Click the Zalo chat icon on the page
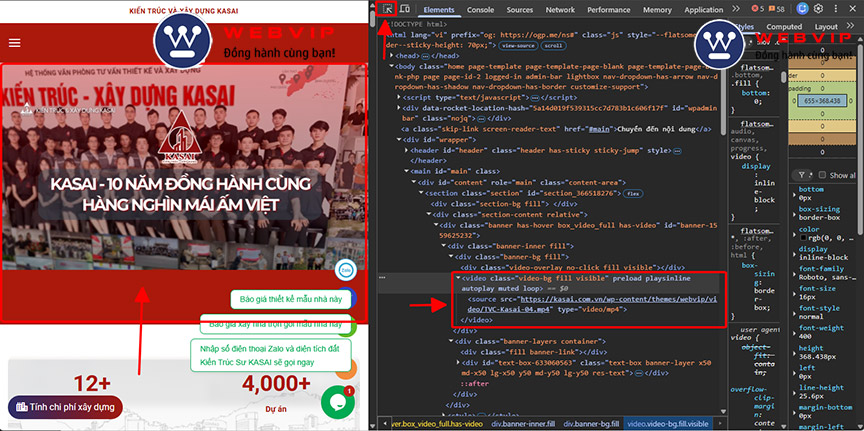This screenshot has width=864, height=431. click(x=346, y=271)
